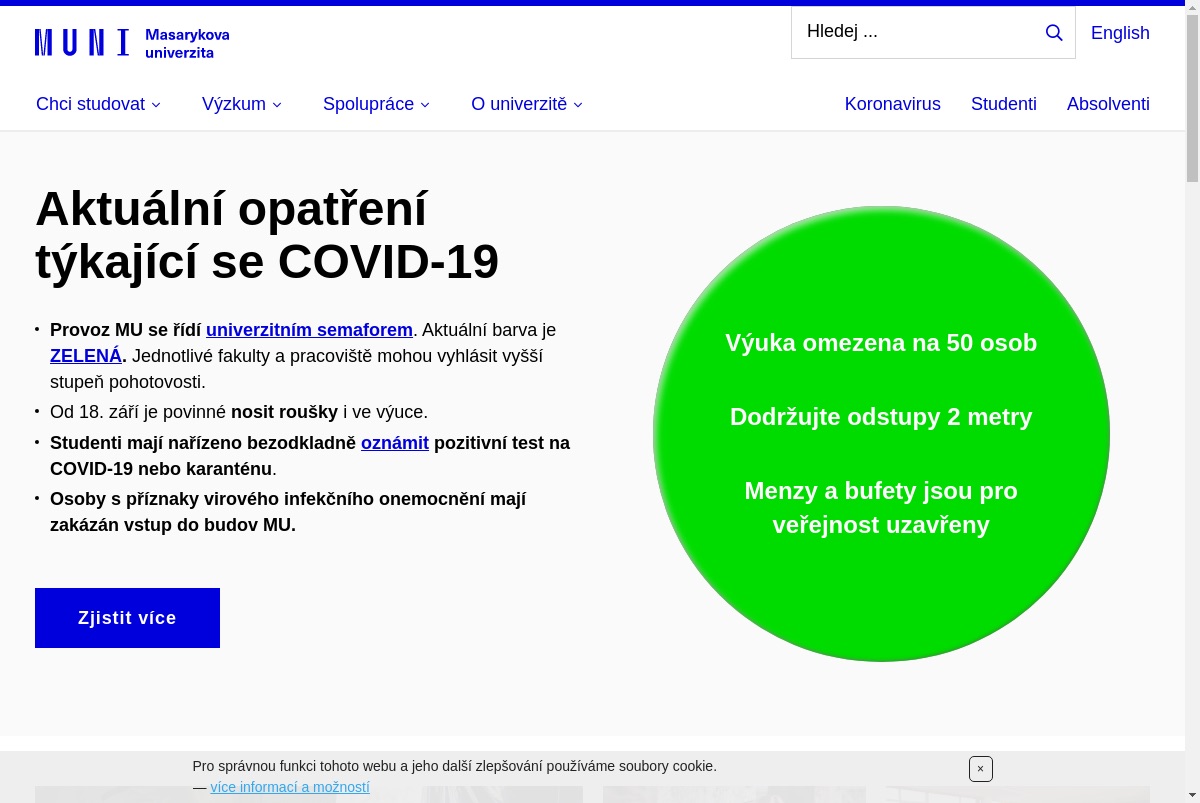Click the scrollbar up arrow
Image resolution: width=1200 pixels, height=803 pixels.
(1192, 6)
